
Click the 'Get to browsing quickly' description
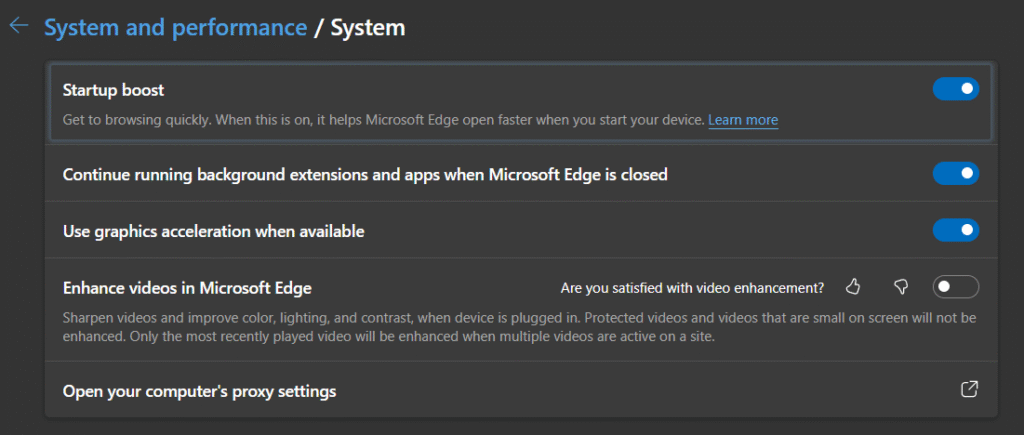[384, 120]
